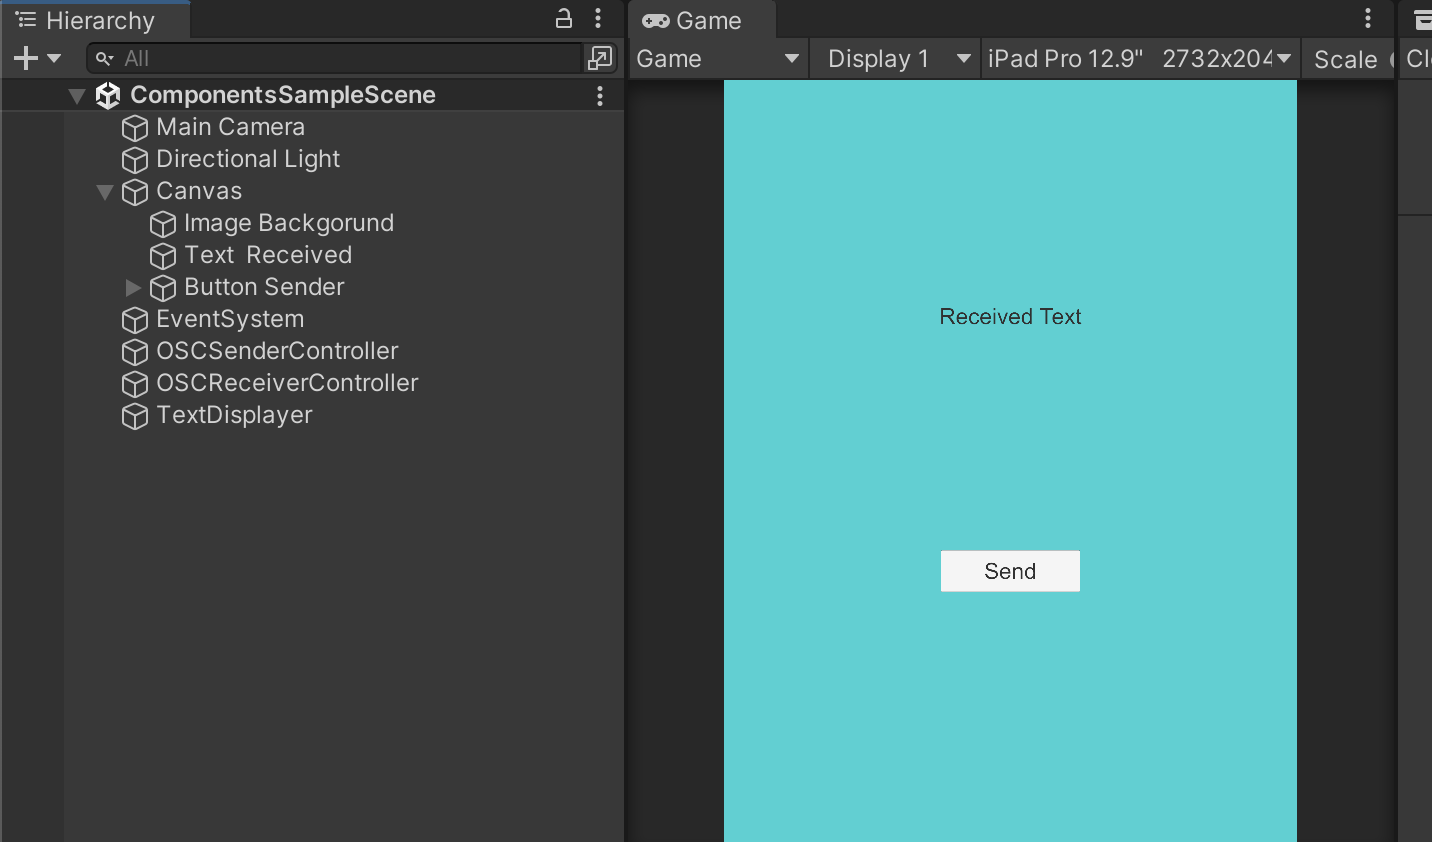Open the iPad Pro 12.9" resolution dropdown

(x=1140, y=59)
